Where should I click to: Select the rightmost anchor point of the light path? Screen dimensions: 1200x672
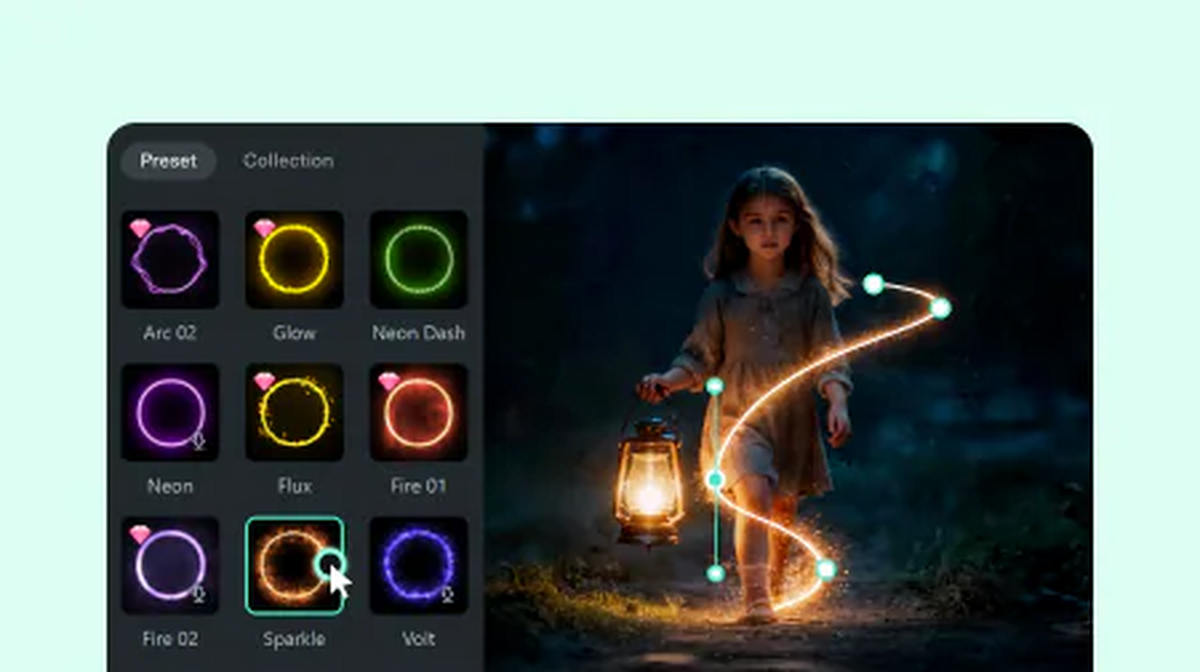(x=940, y=308)
